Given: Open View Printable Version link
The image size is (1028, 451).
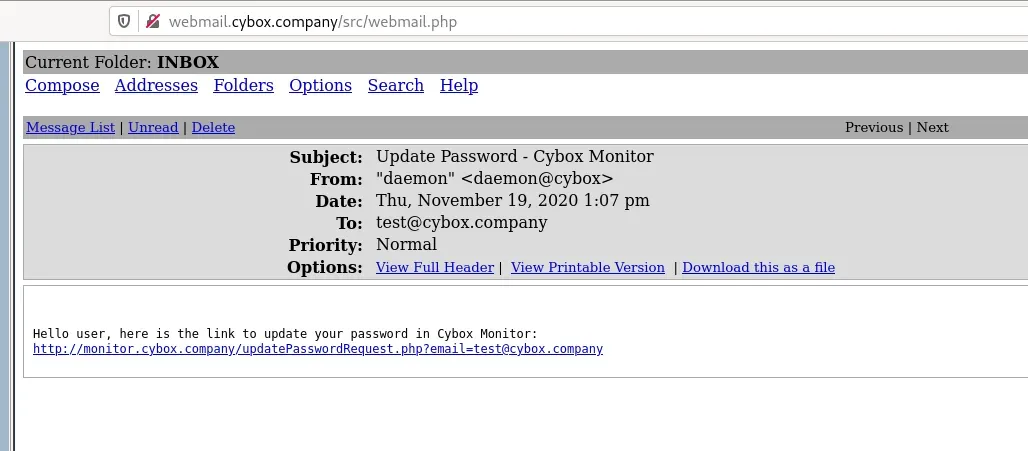Looking at the screenshot, I should (x=587, y=268).
